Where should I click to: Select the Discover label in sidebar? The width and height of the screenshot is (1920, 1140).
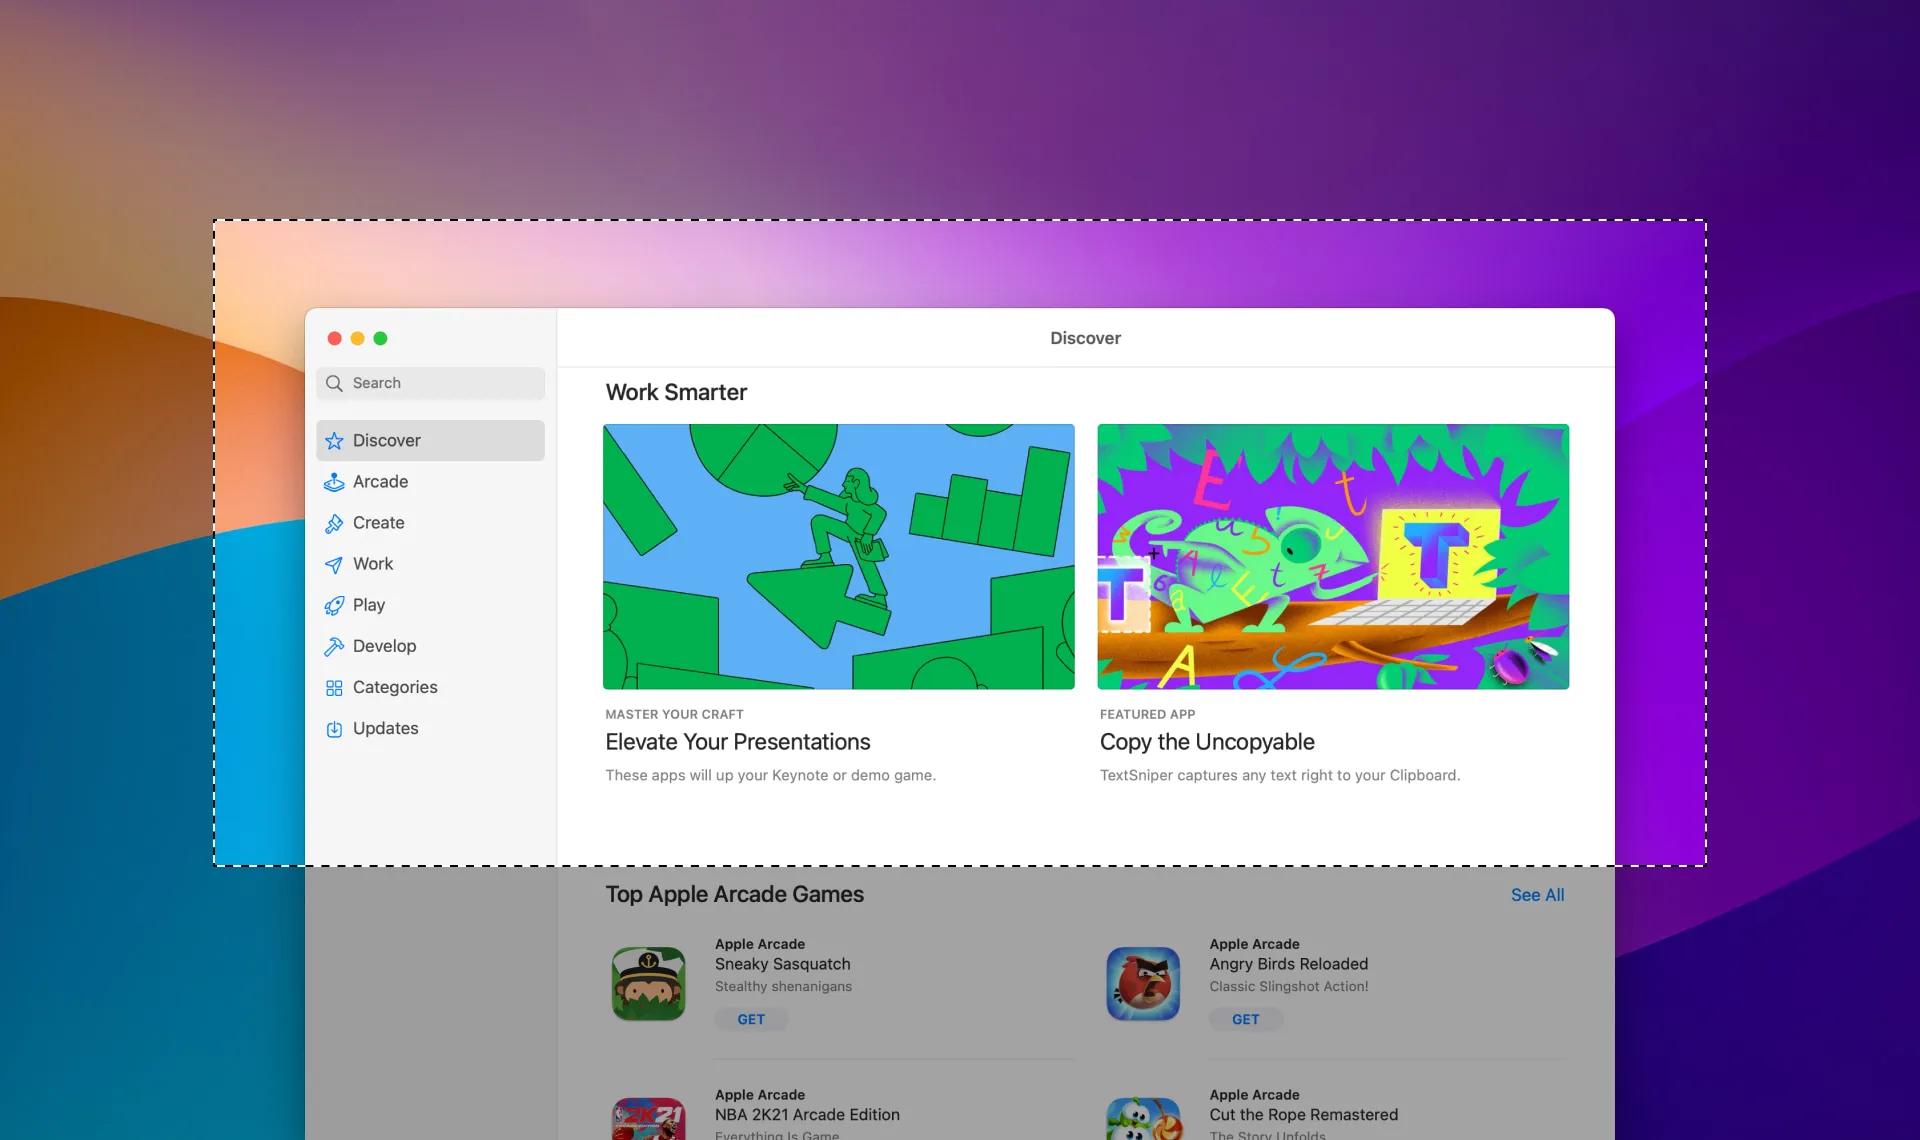click(x=386, y=440)
